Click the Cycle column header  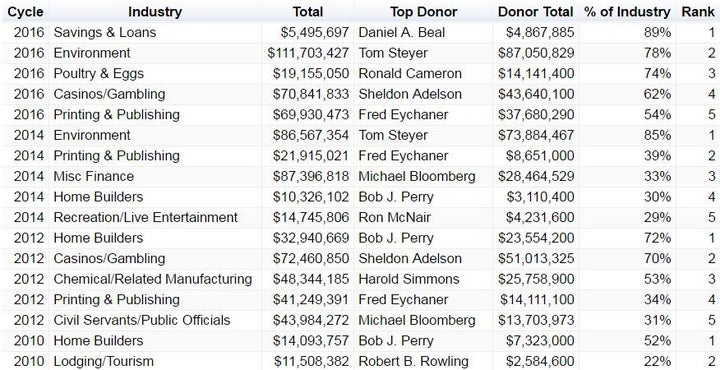25,12
